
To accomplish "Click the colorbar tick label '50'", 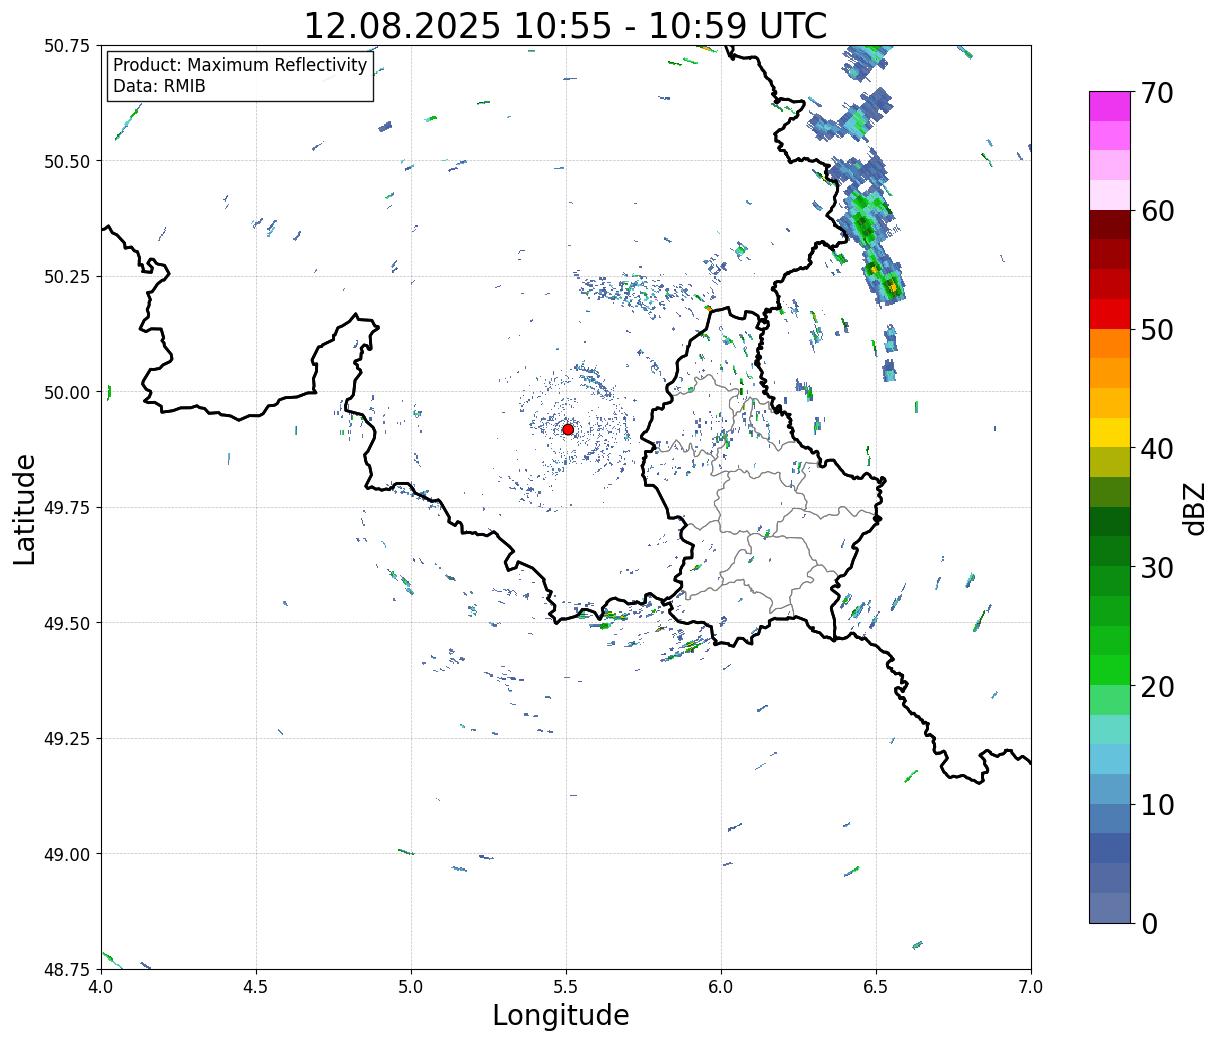I will (1156, 330).
